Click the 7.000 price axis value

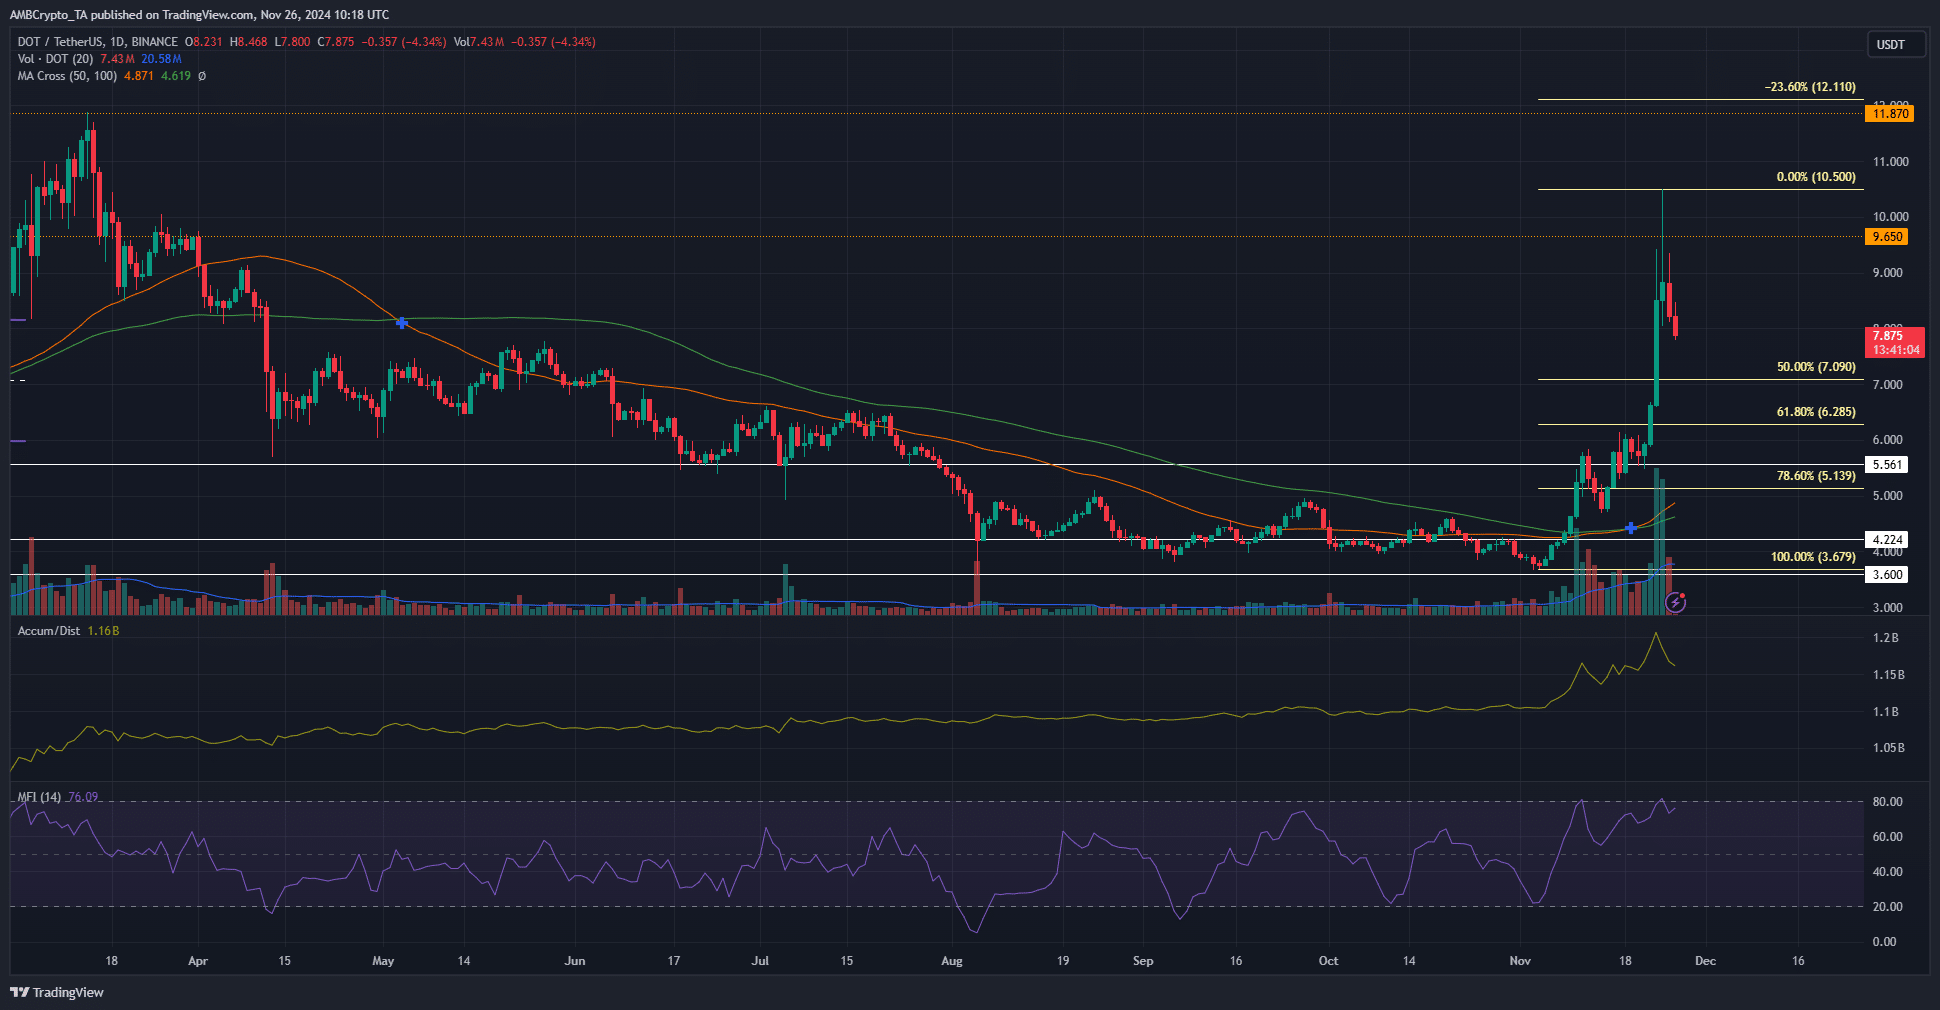tap(1887, 385)
